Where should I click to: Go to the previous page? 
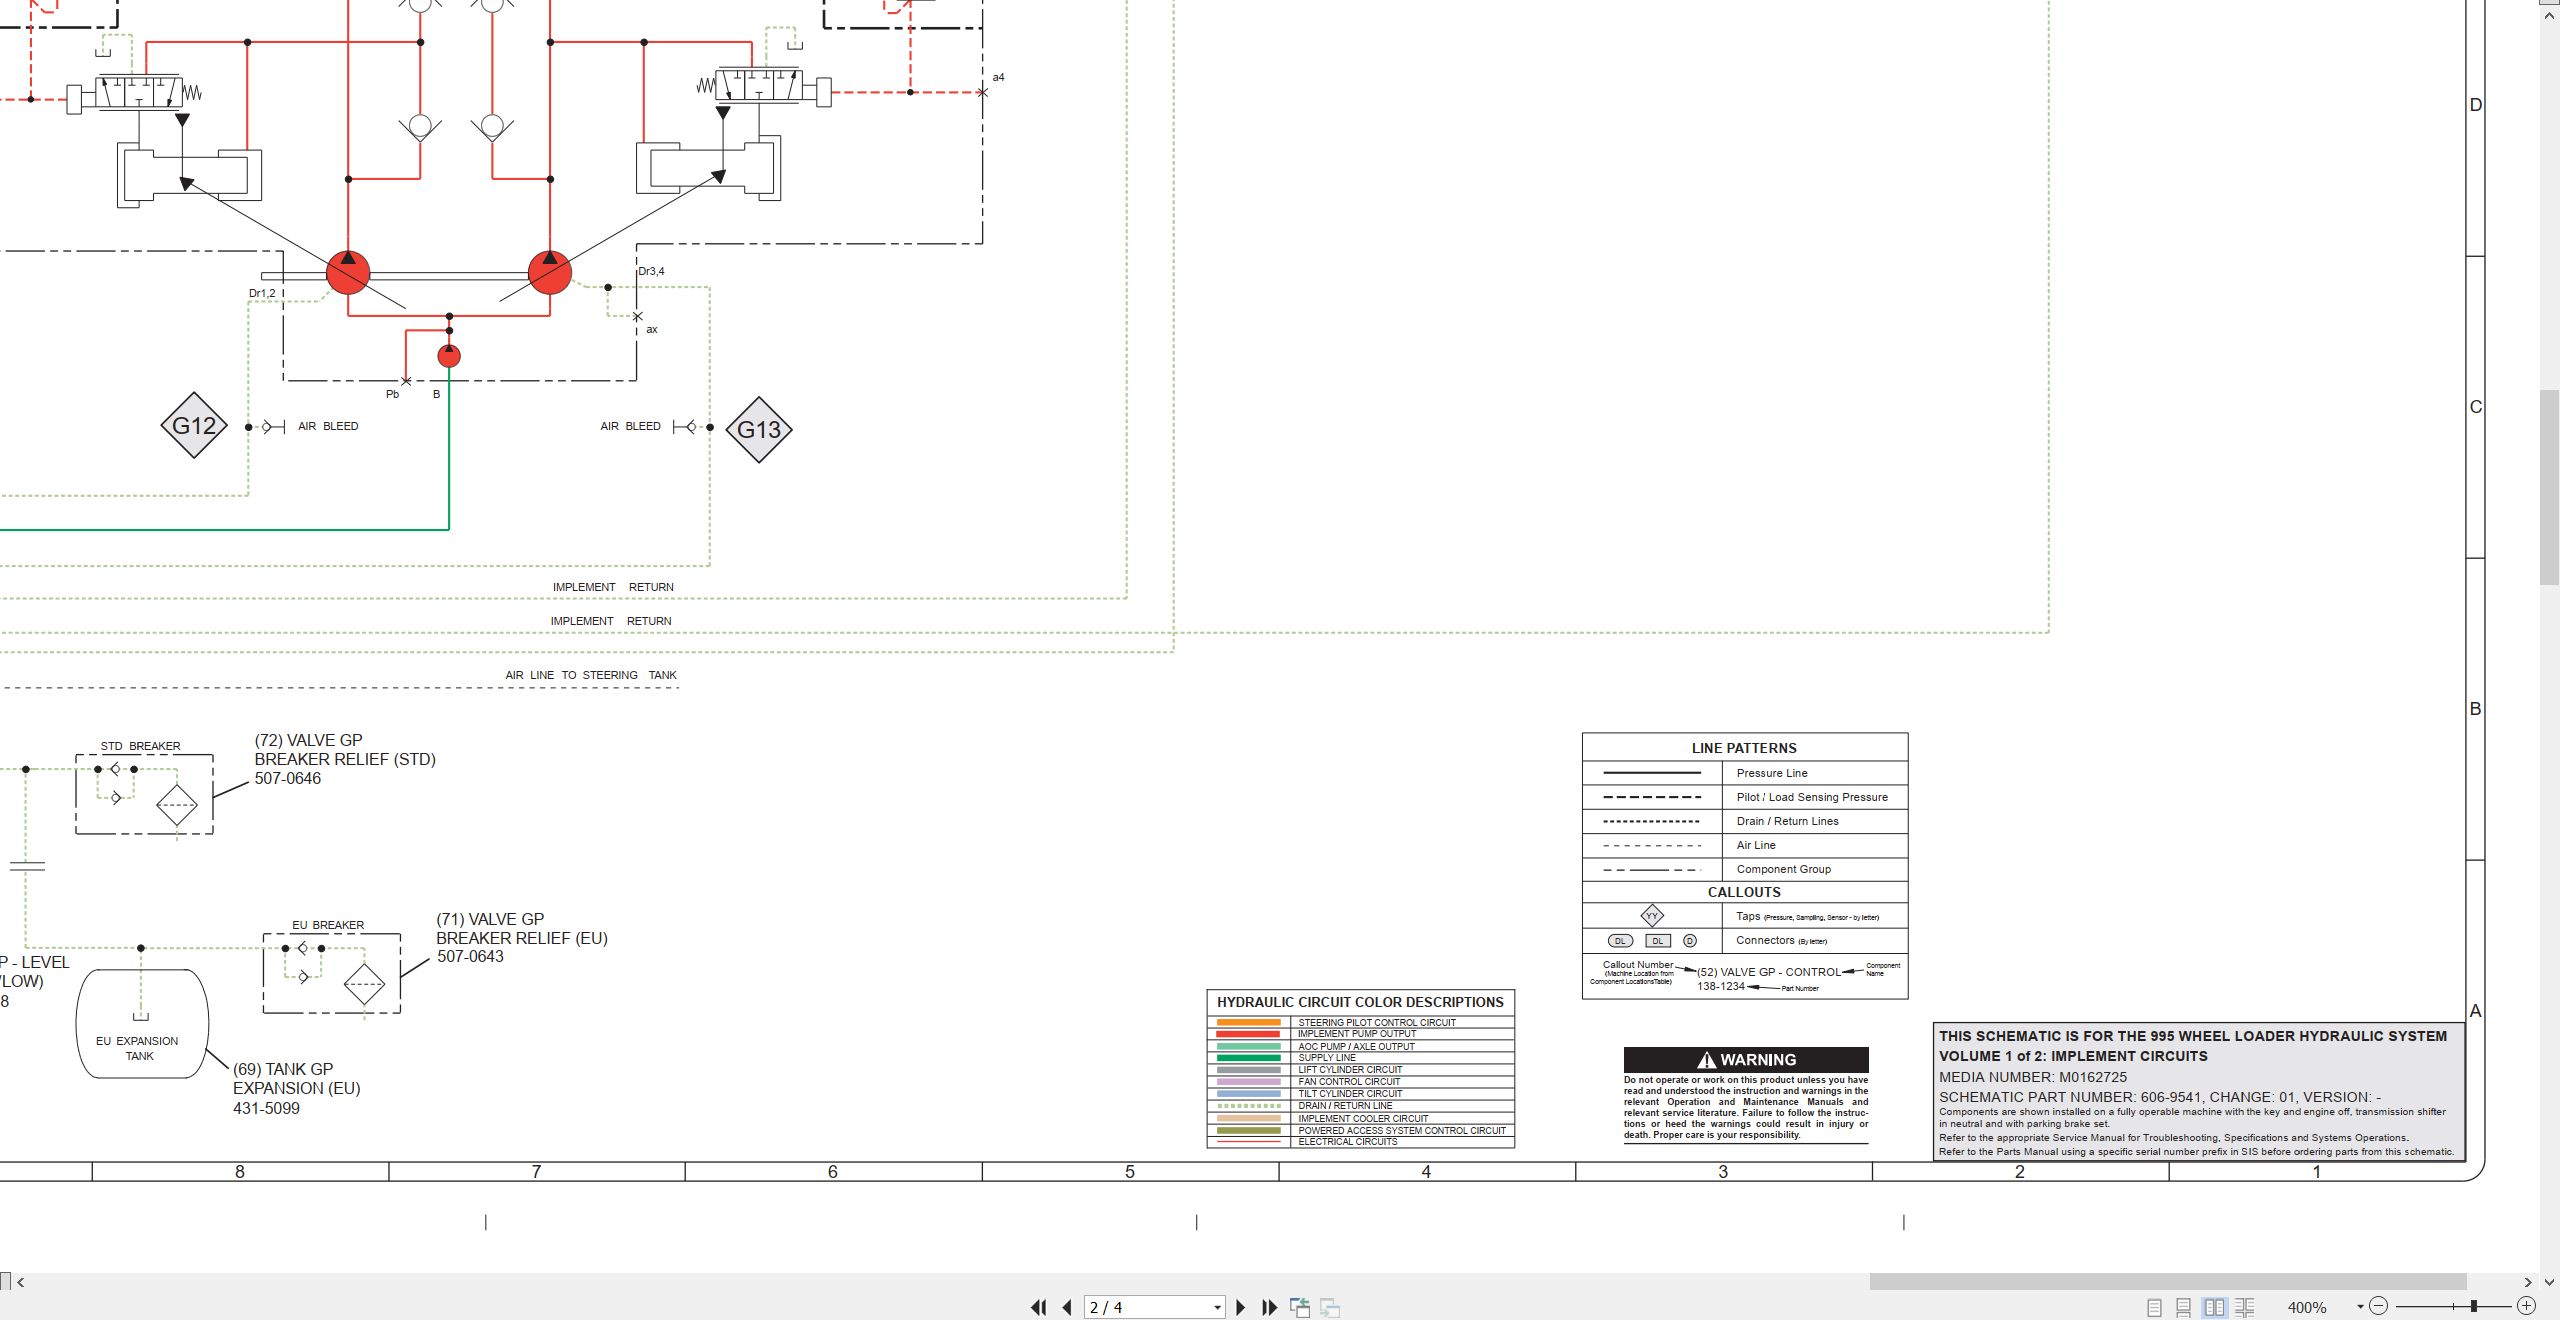[x=1067, y=1307]
